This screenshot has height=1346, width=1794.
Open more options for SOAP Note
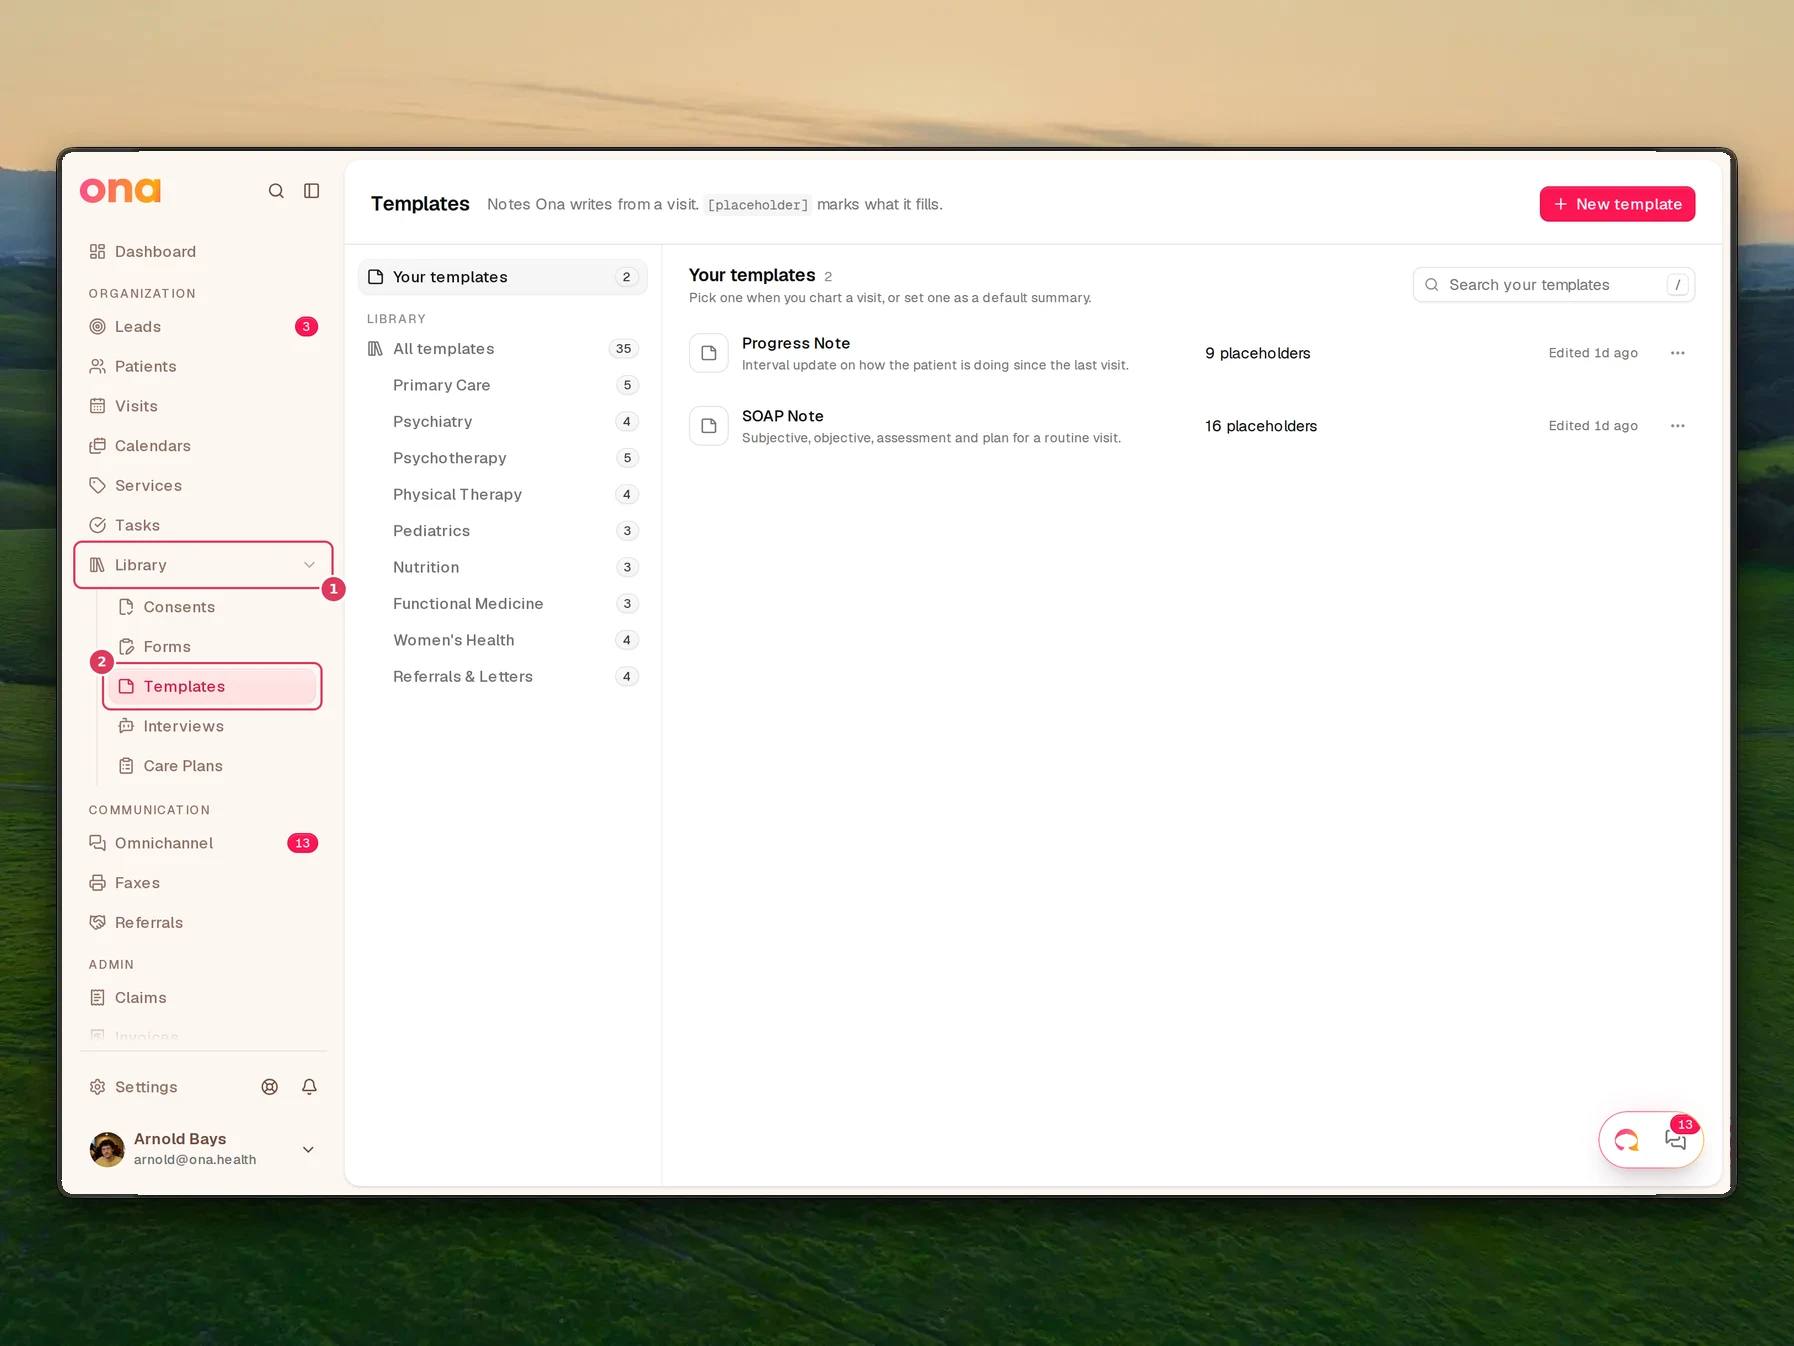(1678, 426)
